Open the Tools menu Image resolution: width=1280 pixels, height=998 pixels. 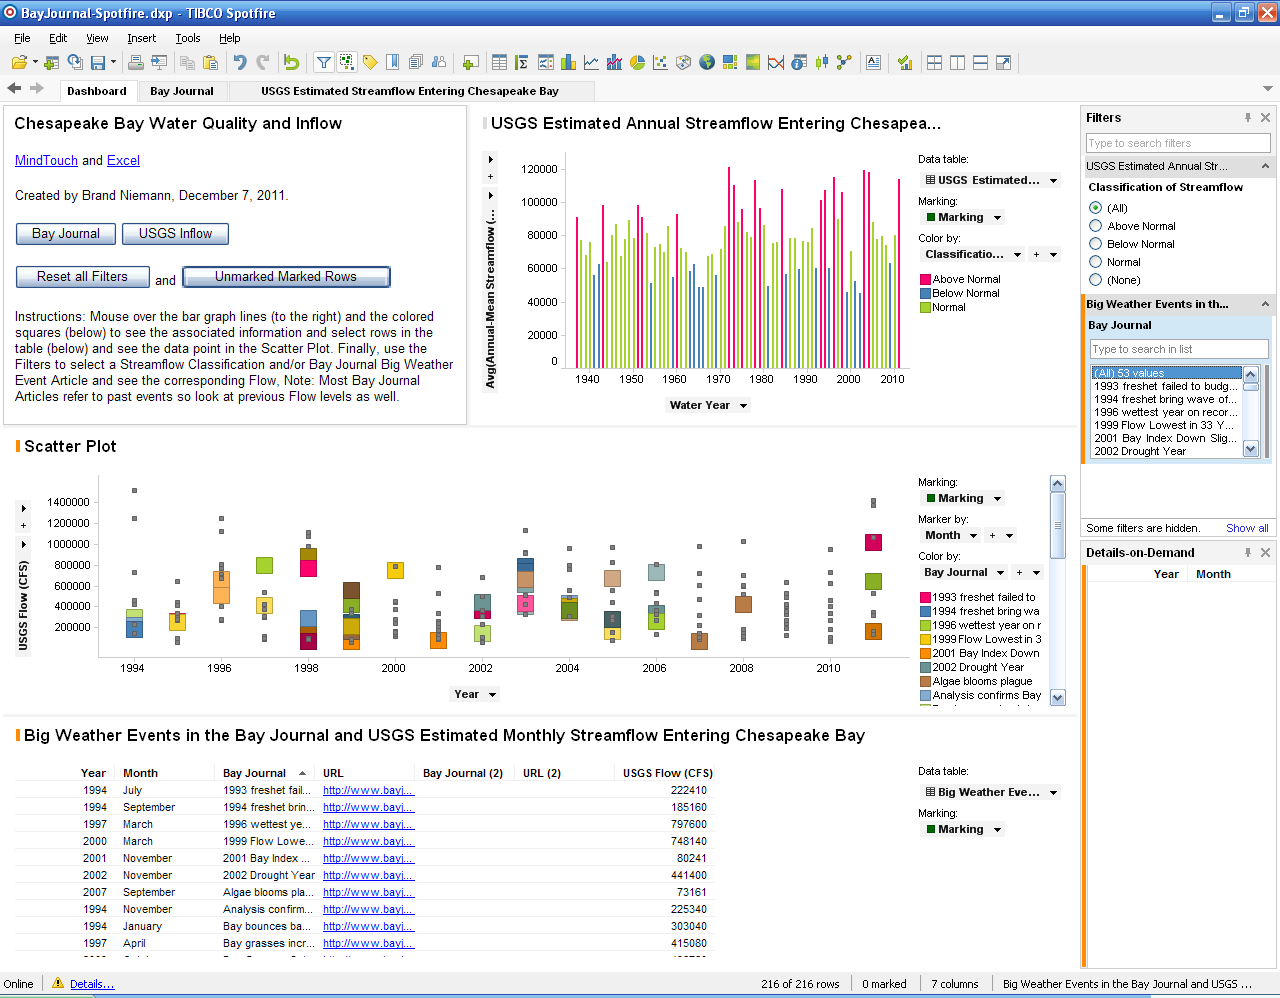tap(187, 38)
